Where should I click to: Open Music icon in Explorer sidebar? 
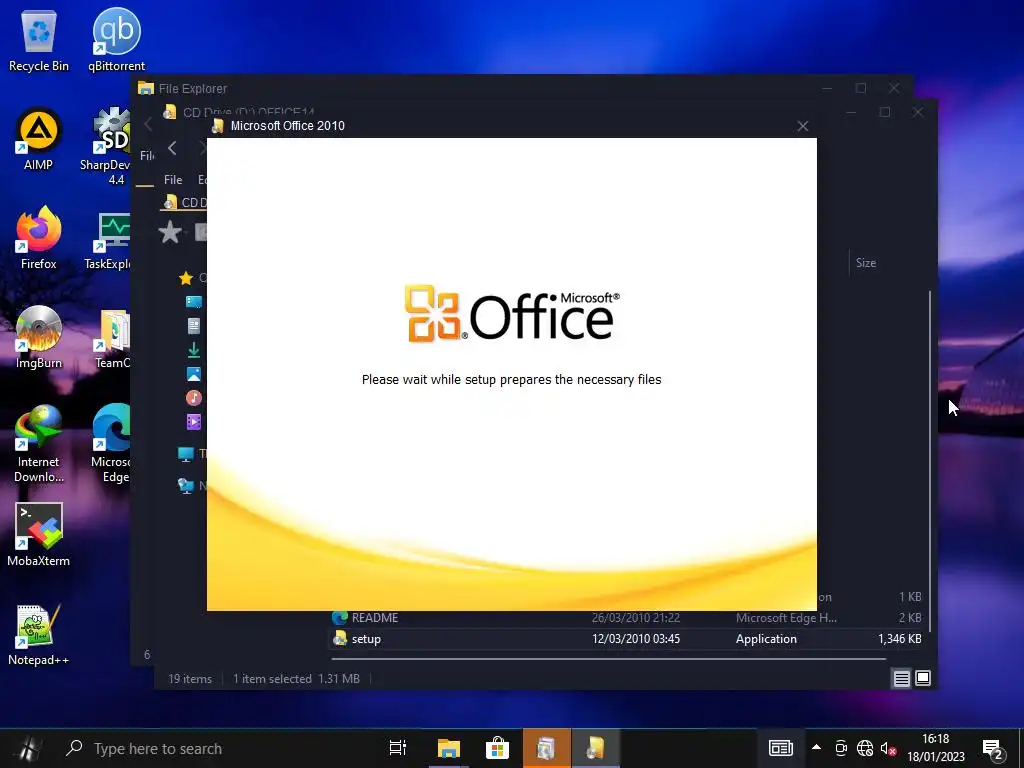click(194, 398)
